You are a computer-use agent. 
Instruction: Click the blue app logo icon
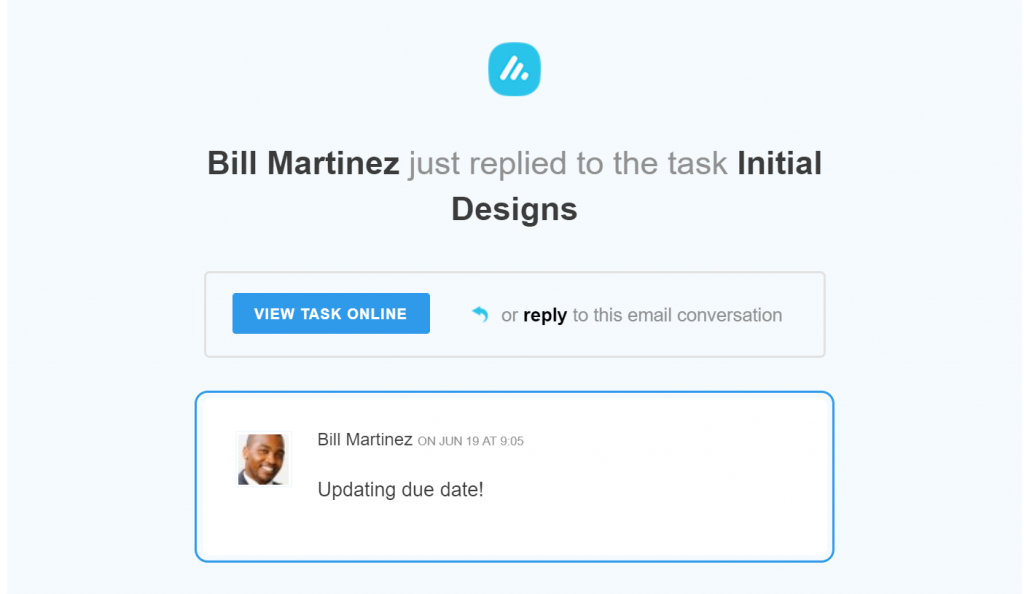(514, 69)
